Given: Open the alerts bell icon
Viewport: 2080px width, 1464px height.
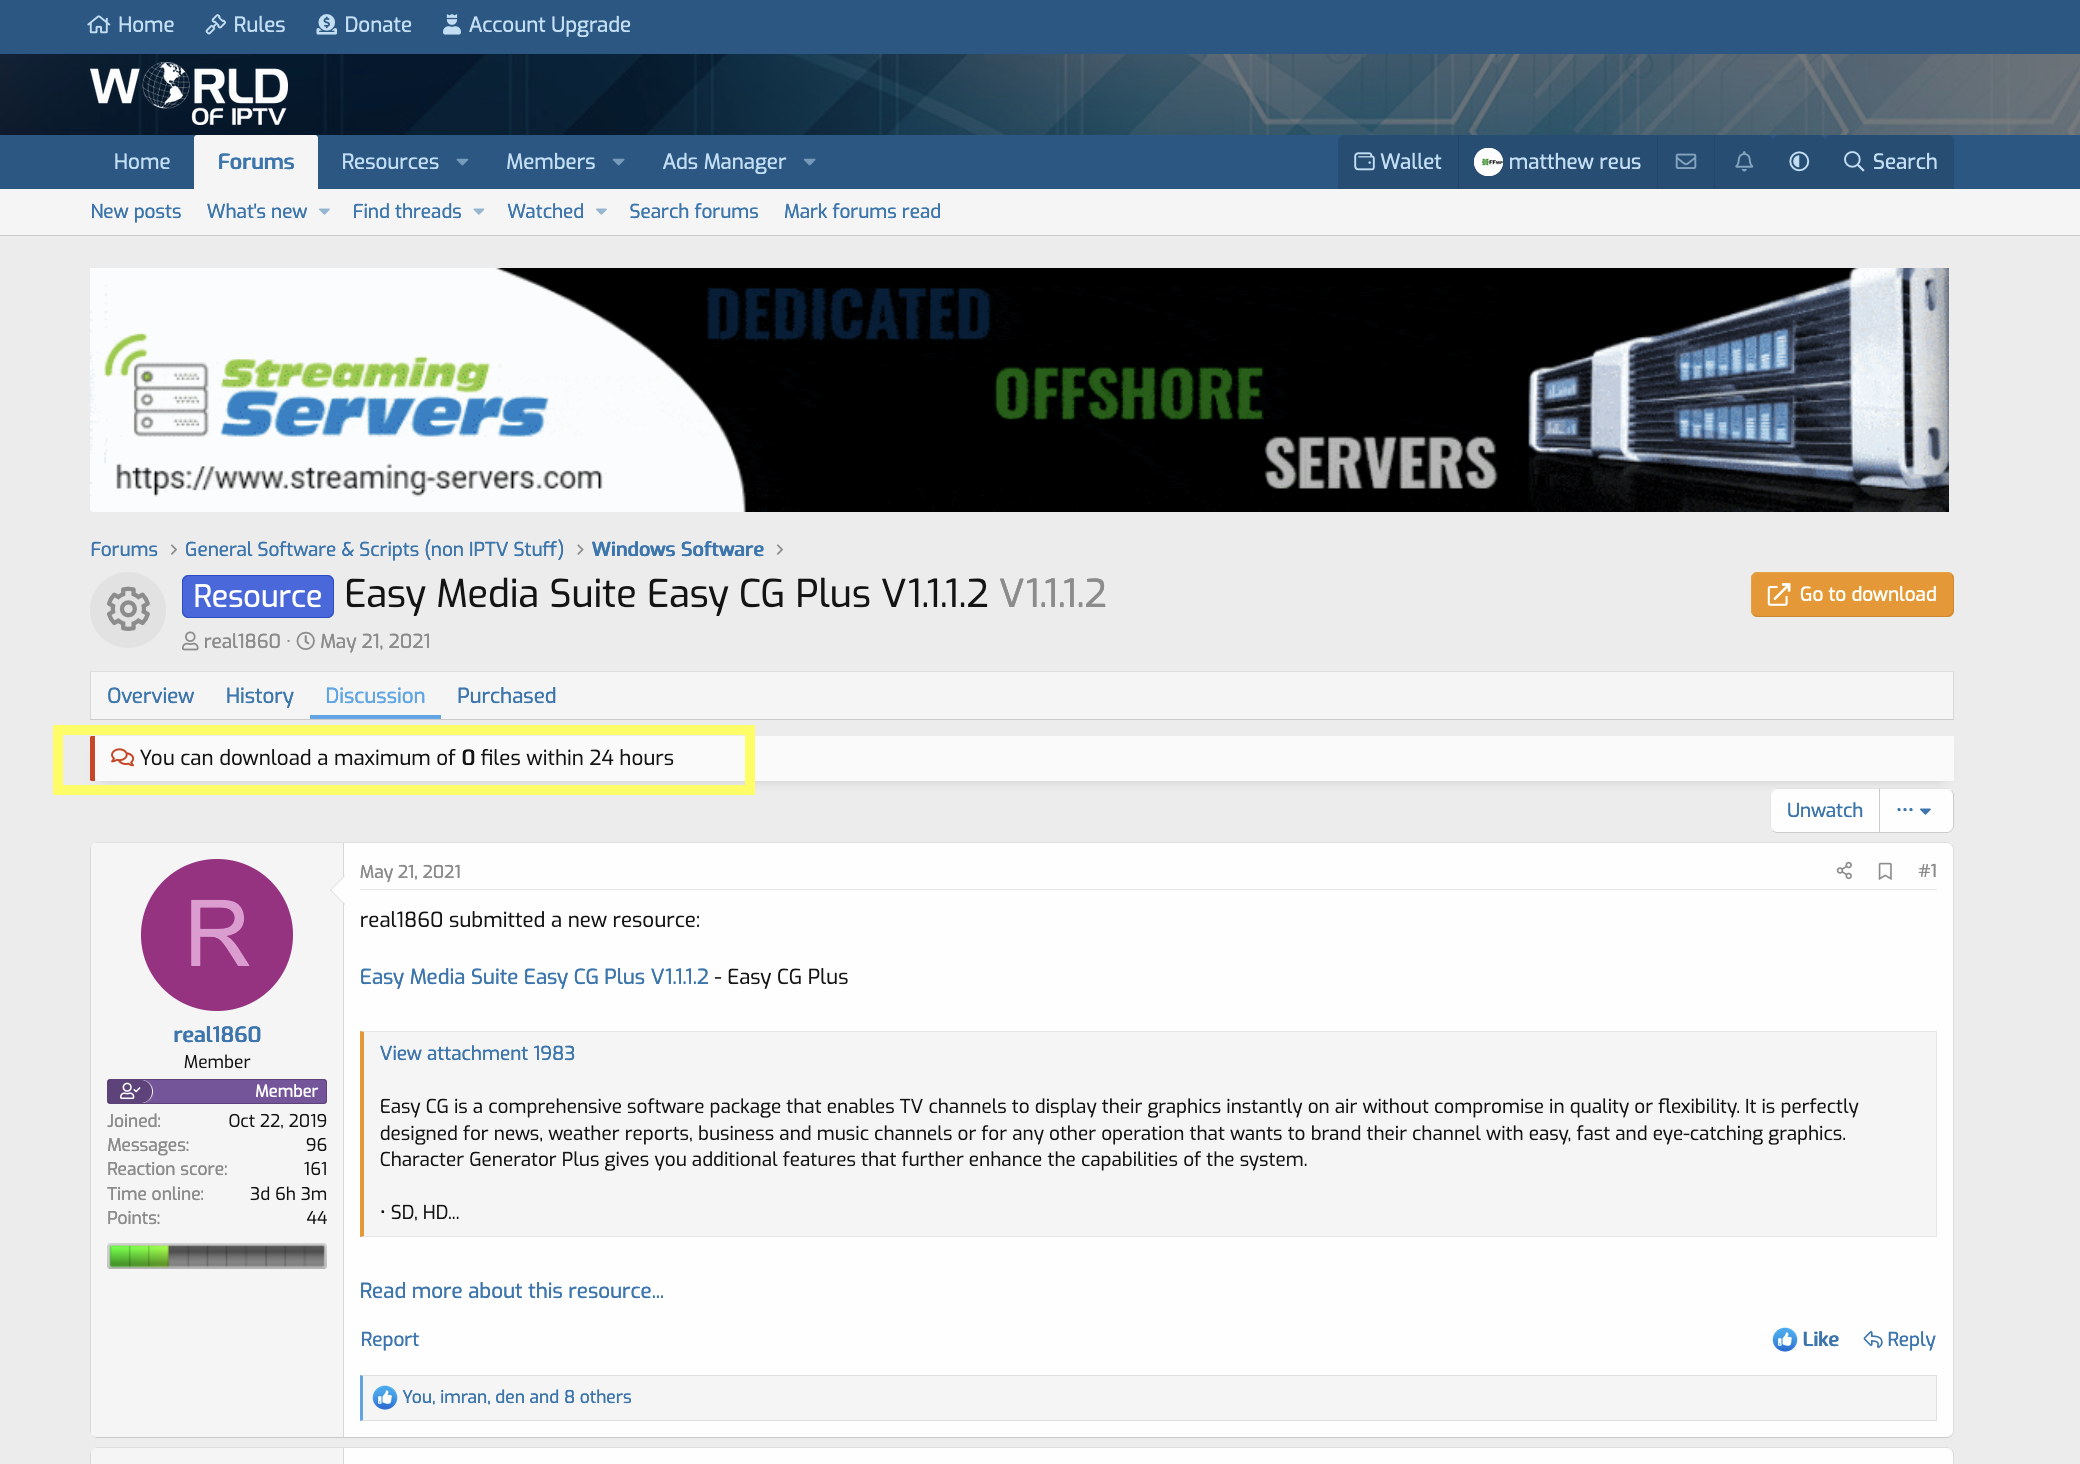Looking at the screenshot, I should click(x=1744, y=161).
